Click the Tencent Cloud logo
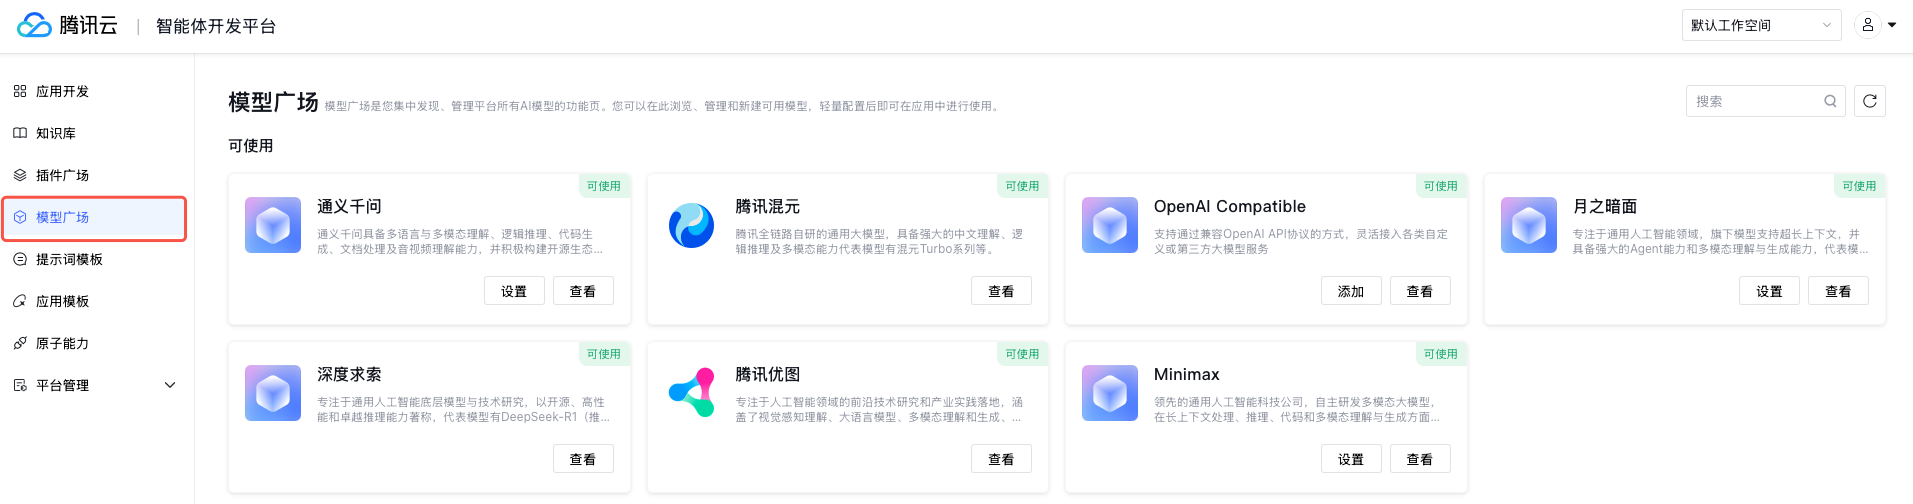 pos(67,25)
